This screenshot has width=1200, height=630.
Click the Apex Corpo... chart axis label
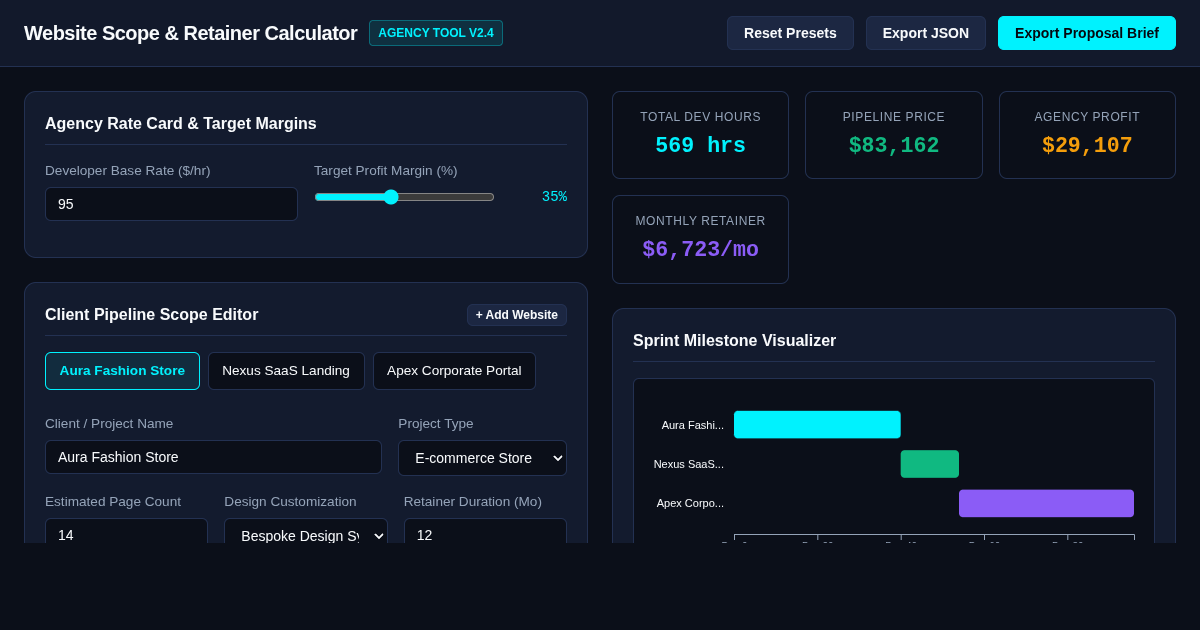click(690, 503)
